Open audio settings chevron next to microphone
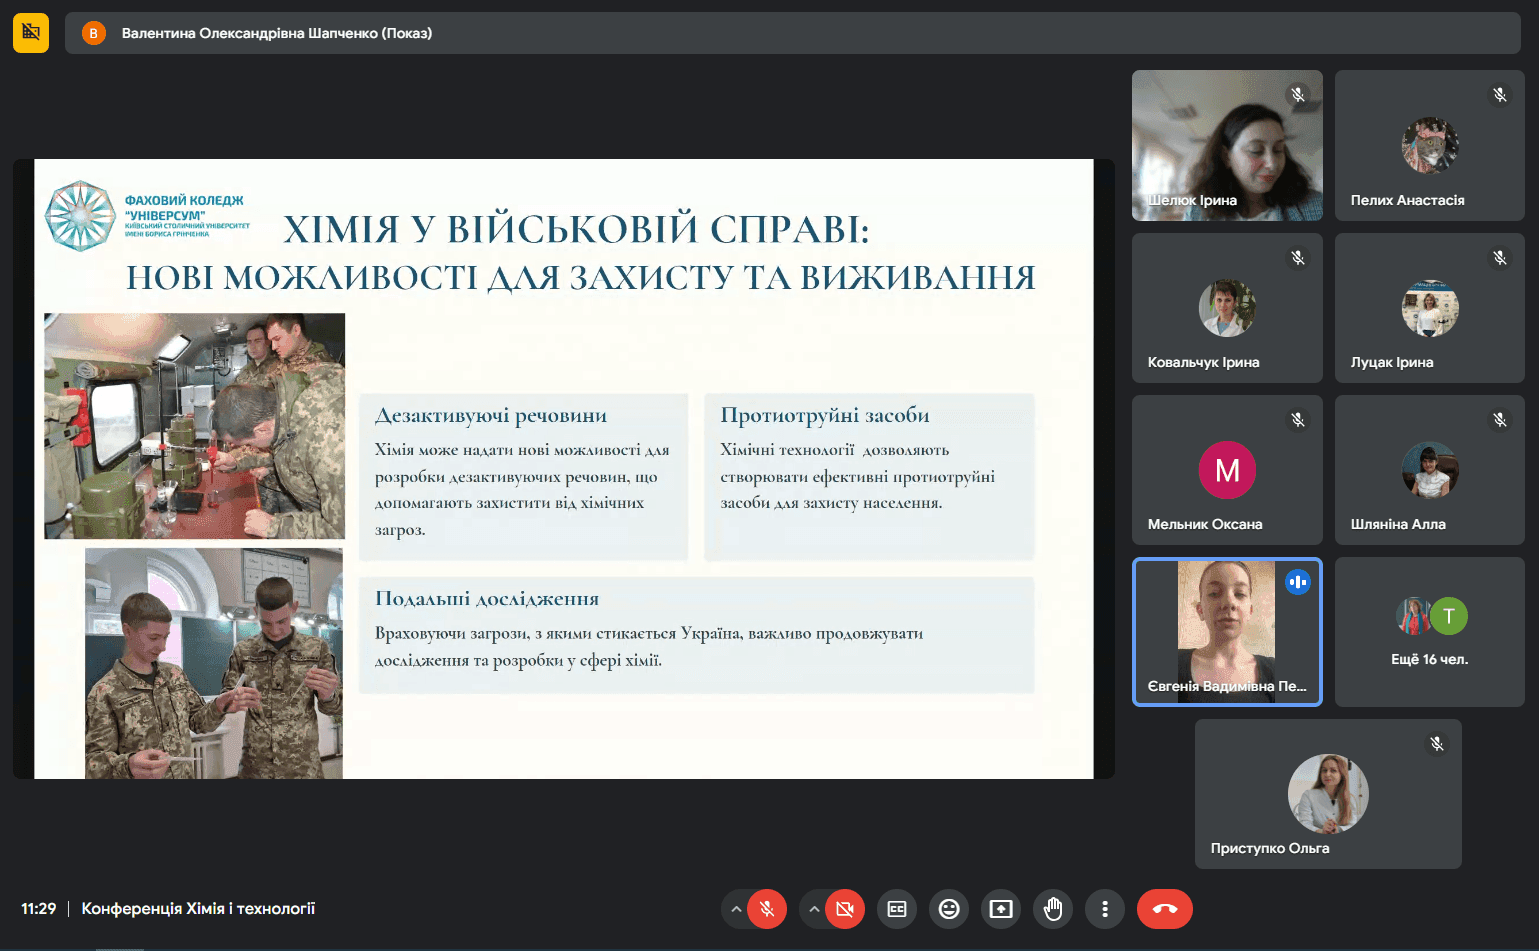This screenshot has width=1539, height=951. pos(736,909)
